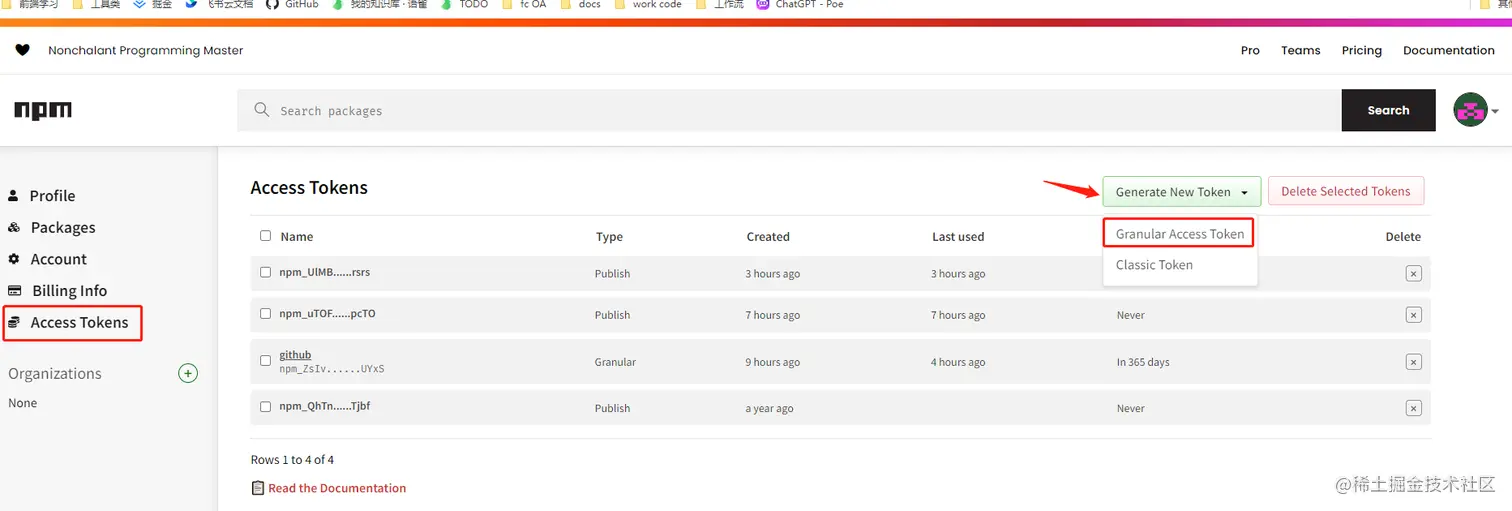Click the Name column header
The width and height of the screenshot is (1512, 511).
coord(297,237)
